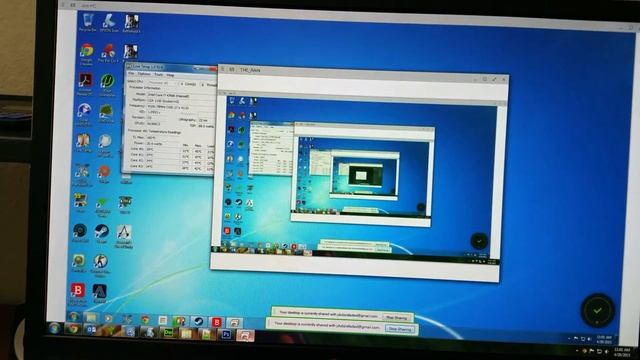The image size is (640, 360).
Task: Open the dark A-logo desktop shortcut
Action: [99, 293]
